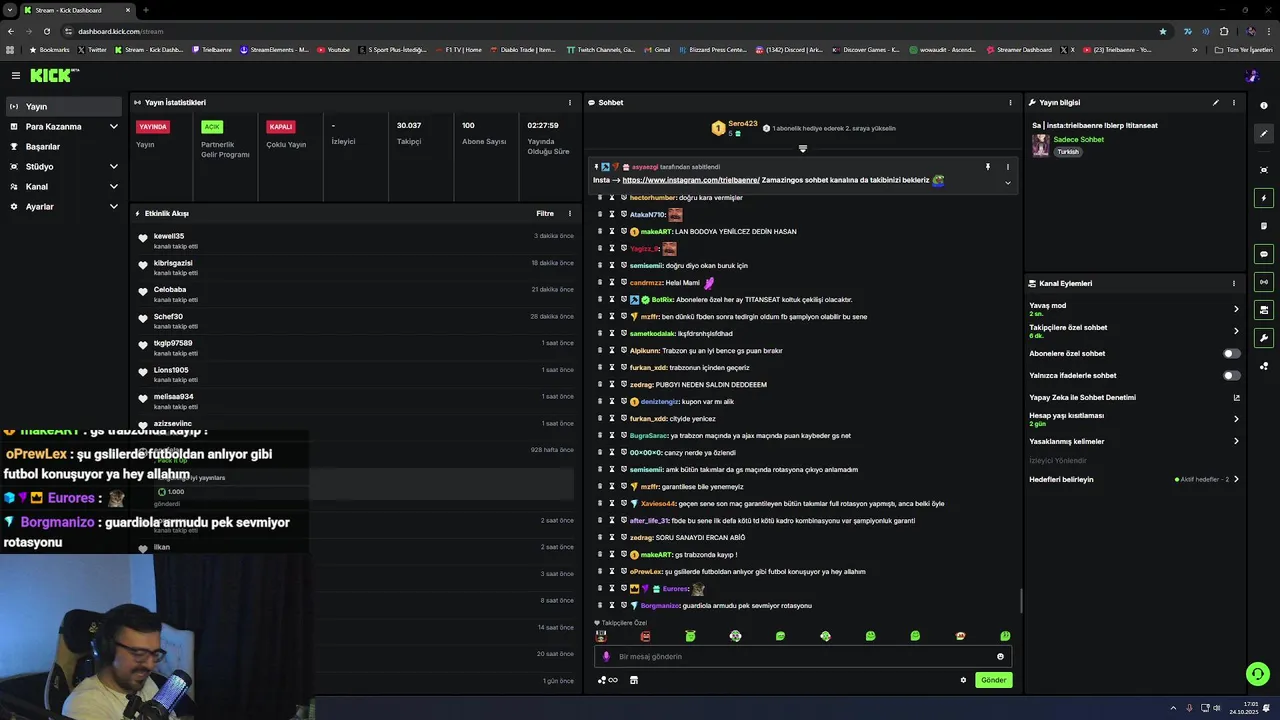Click the points infinity icon below chat
Viewport: 1280px width, 720px height.
pos(607,680)
